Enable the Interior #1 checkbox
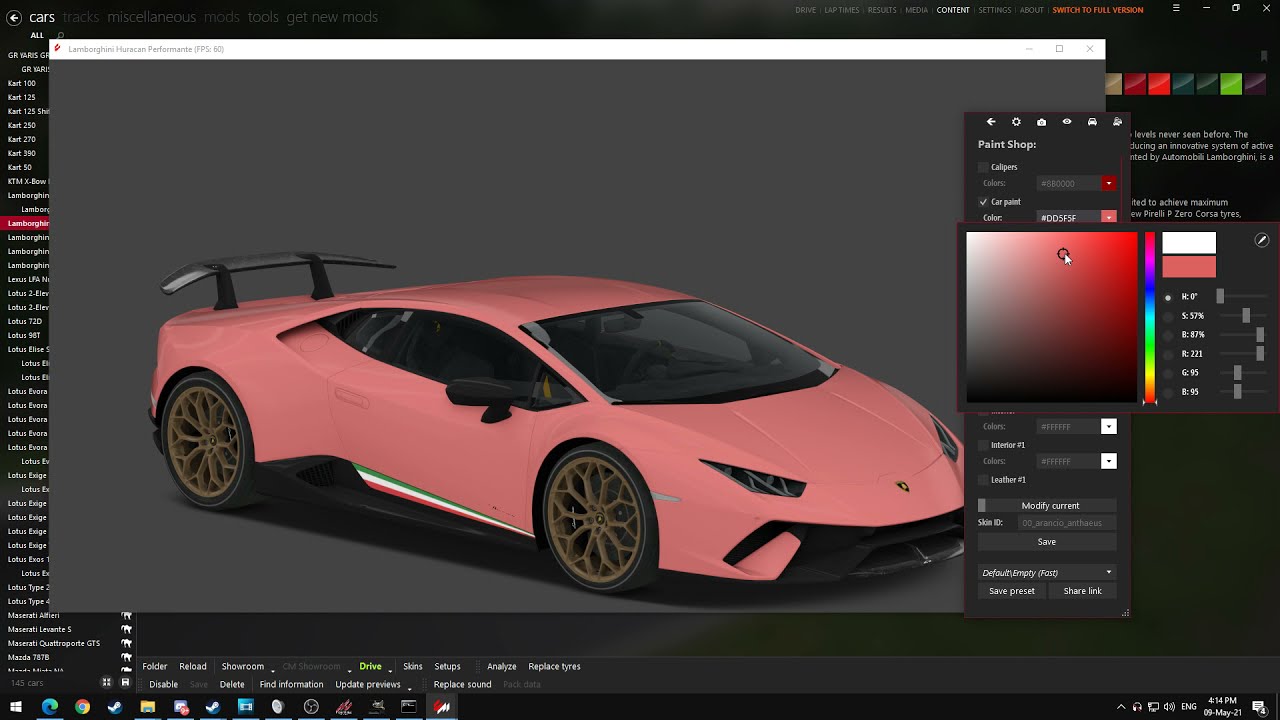 (x=983, y=445)
